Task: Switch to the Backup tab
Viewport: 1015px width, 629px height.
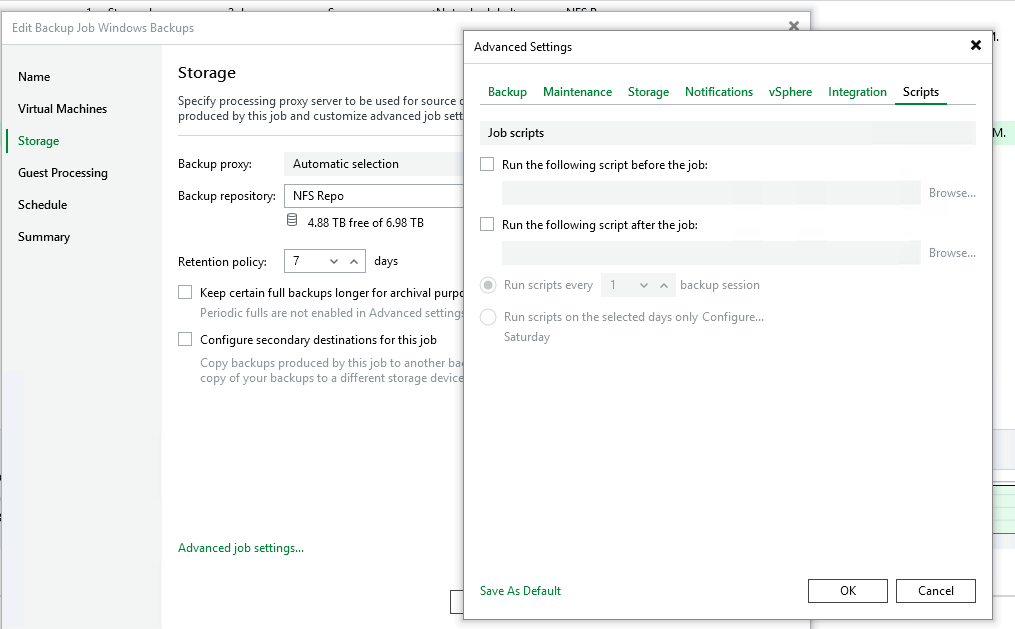Action: pyautogui.click(x=507, y=92)
